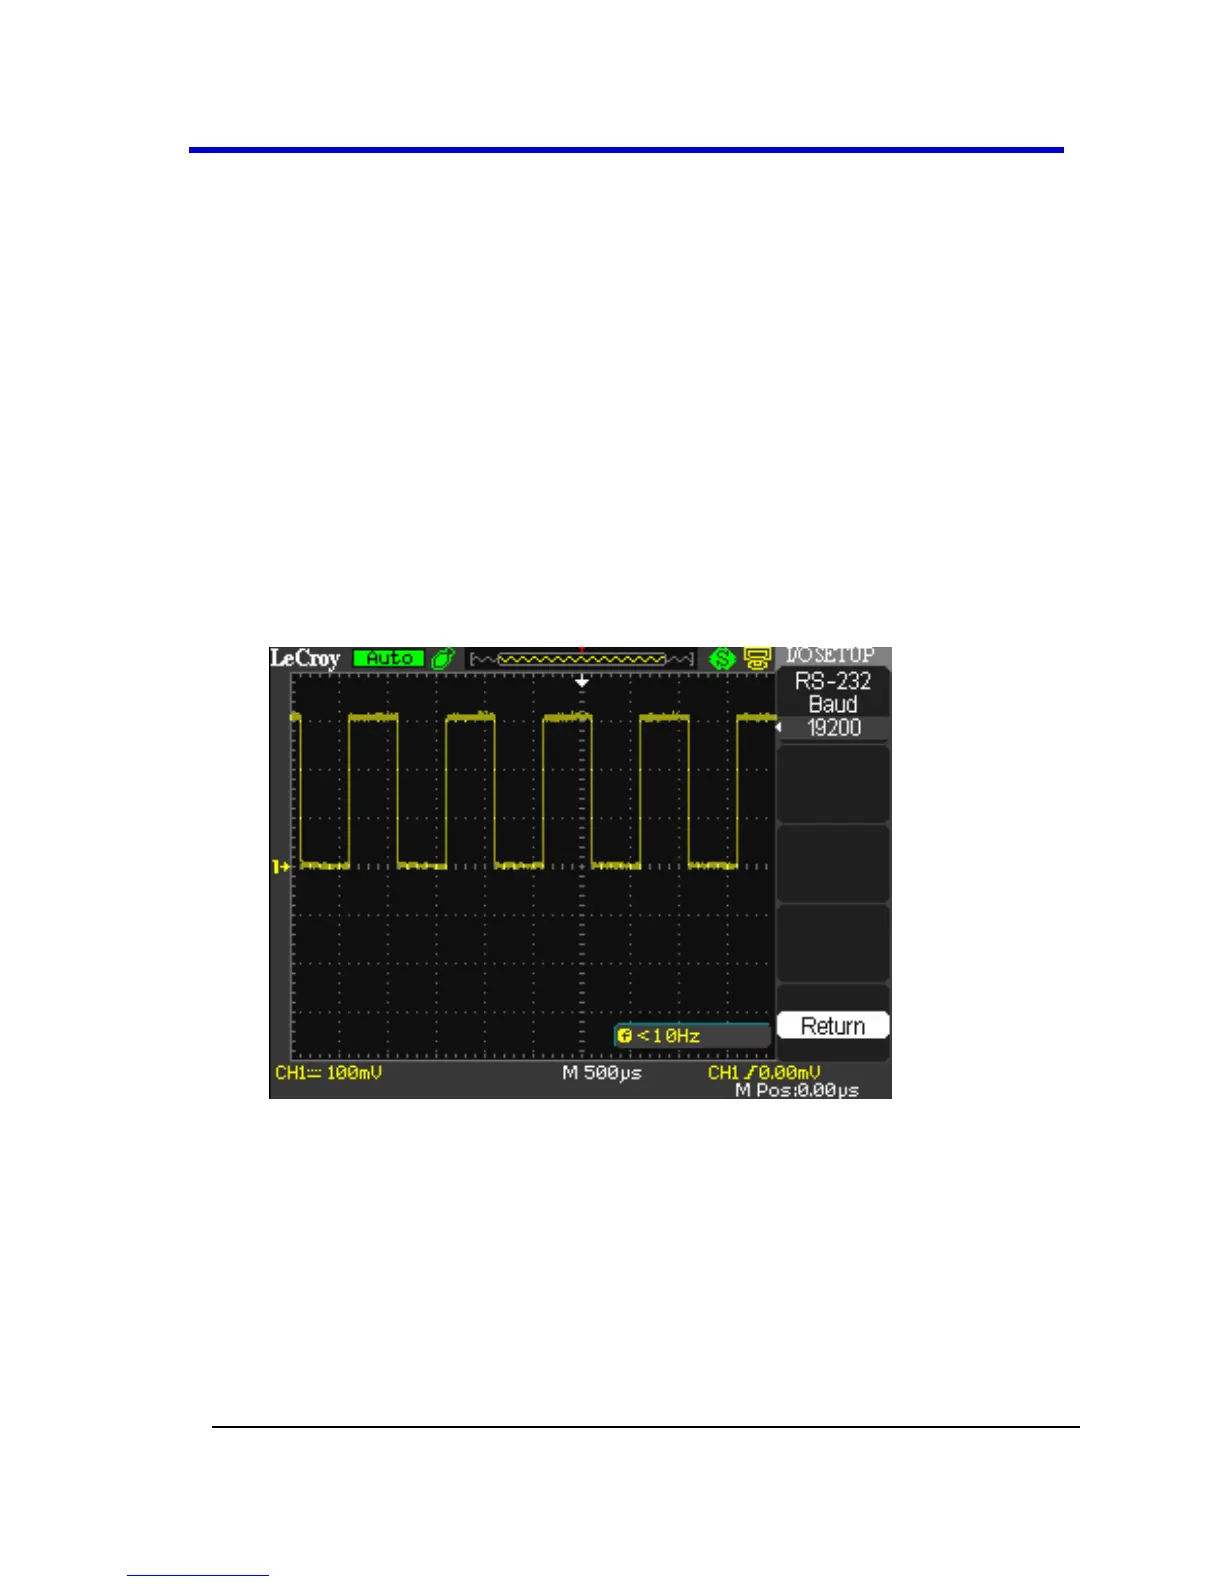Viewport: 1224px width, 1584px height.
Task: Click the CH1 100mV scale readout
Action: point(329,1073)
